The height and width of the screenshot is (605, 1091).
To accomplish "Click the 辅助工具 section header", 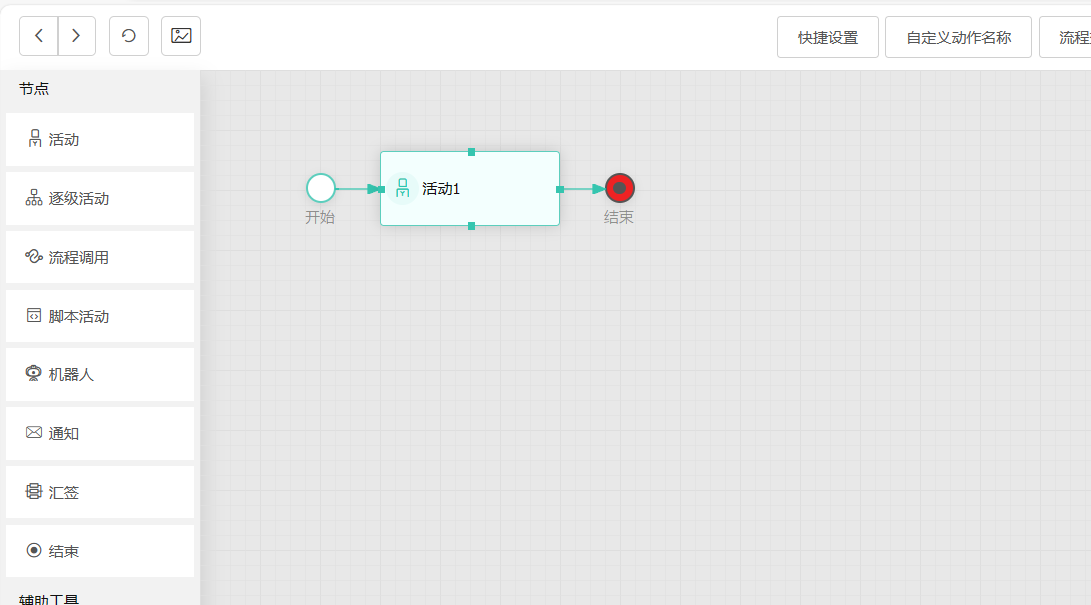I will point(49,599).
